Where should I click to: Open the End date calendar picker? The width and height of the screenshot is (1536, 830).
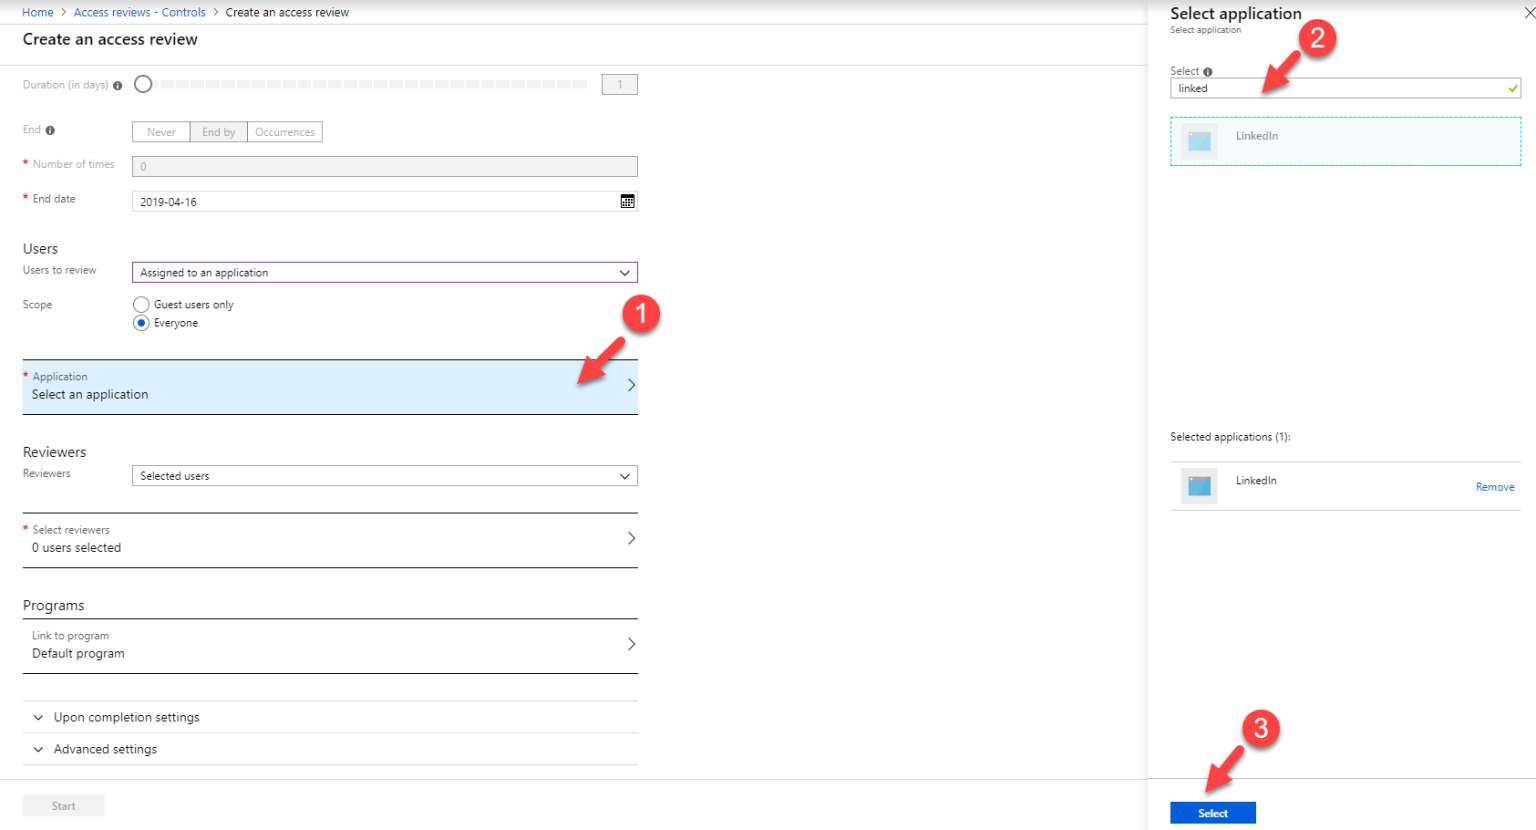tap(628, 201)
